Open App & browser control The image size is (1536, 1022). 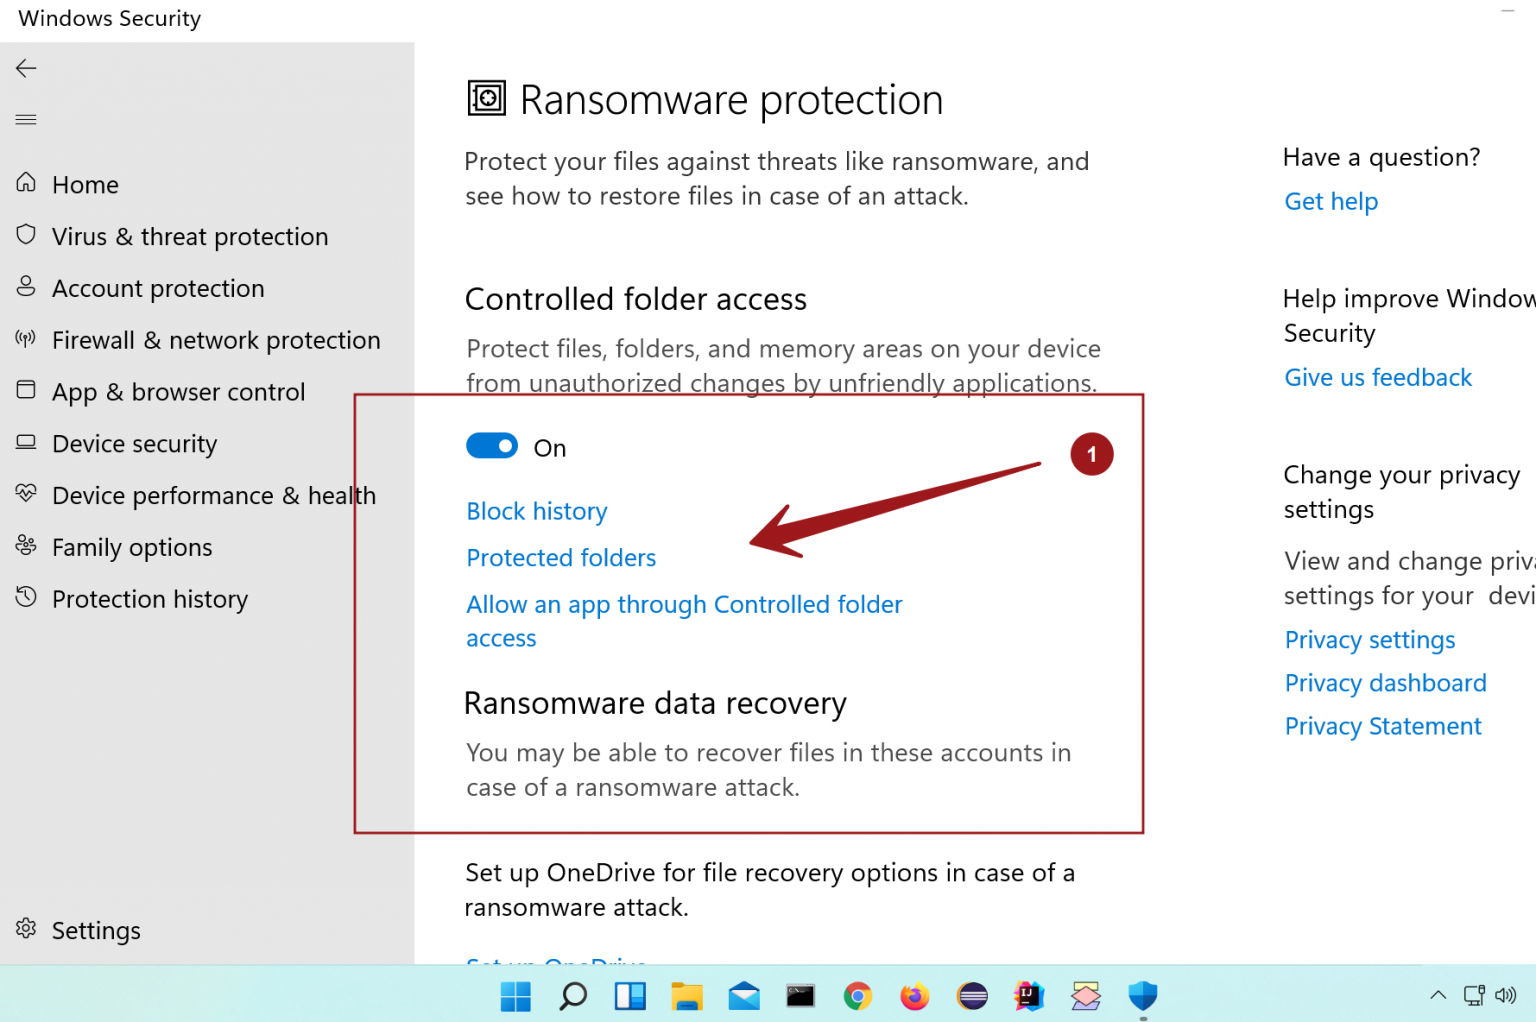(178, 392)
